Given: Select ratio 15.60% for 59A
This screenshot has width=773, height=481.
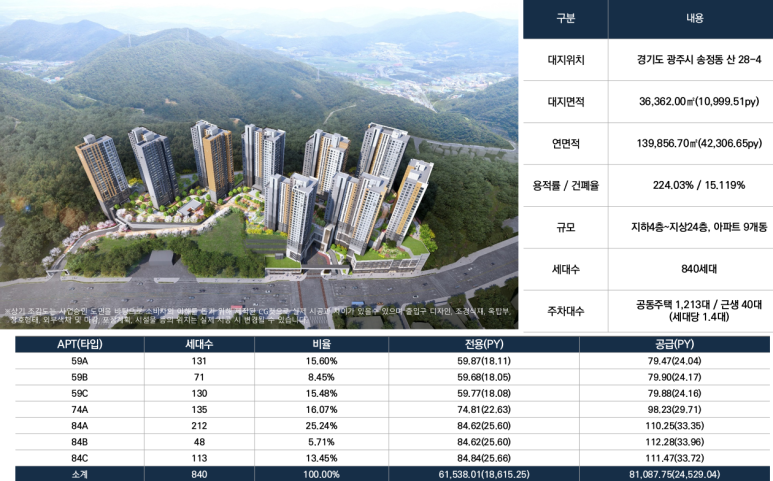Looking at the screenshot, I should (321, 361).
